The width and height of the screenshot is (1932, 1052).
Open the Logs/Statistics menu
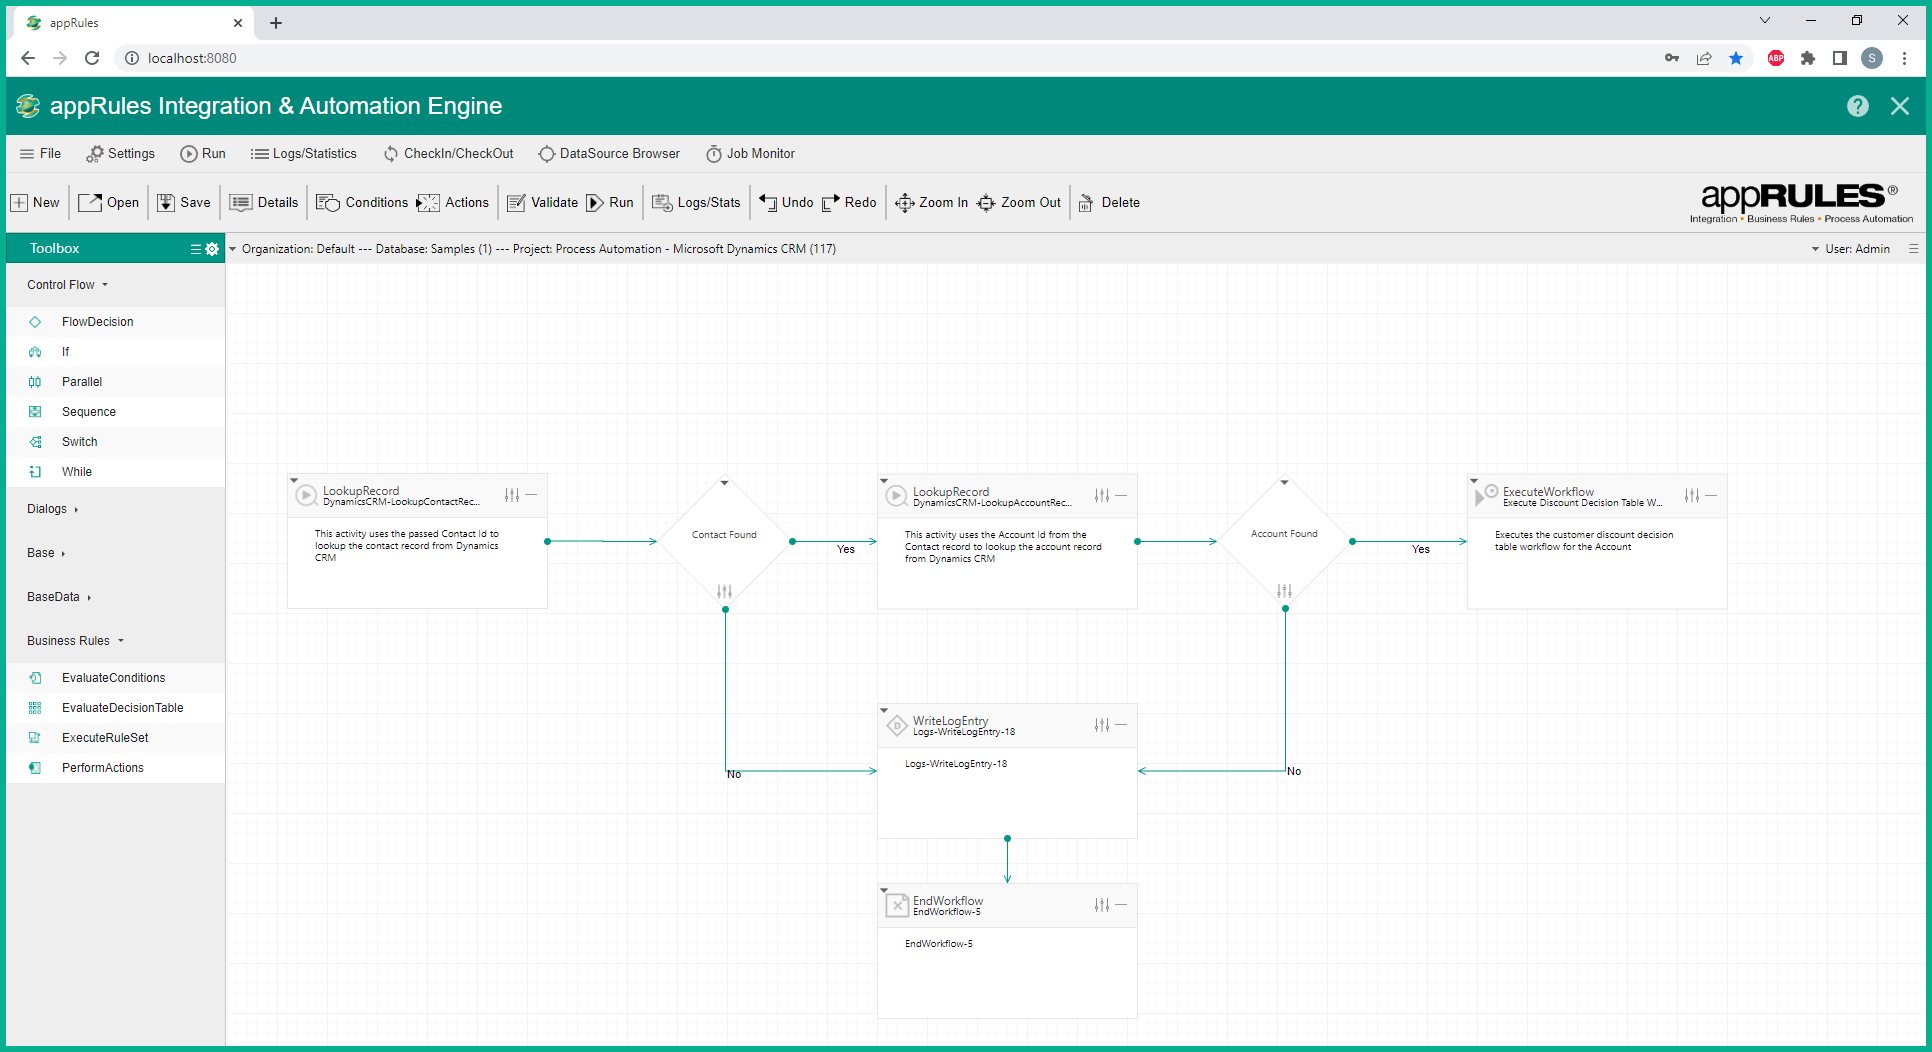tap(304, 153)
